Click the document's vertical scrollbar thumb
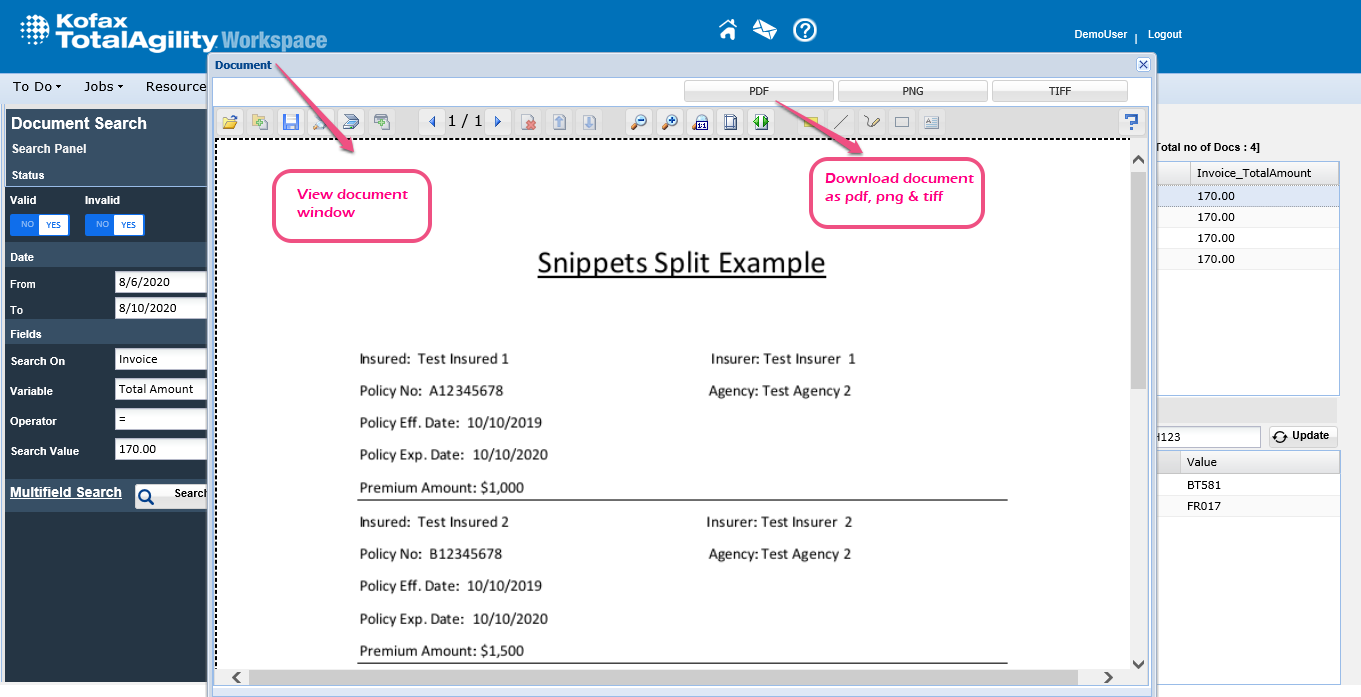 (1138, 280)
